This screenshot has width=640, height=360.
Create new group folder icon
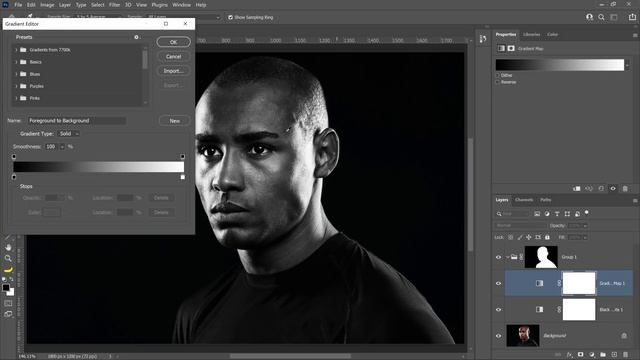tap(603, 355)
